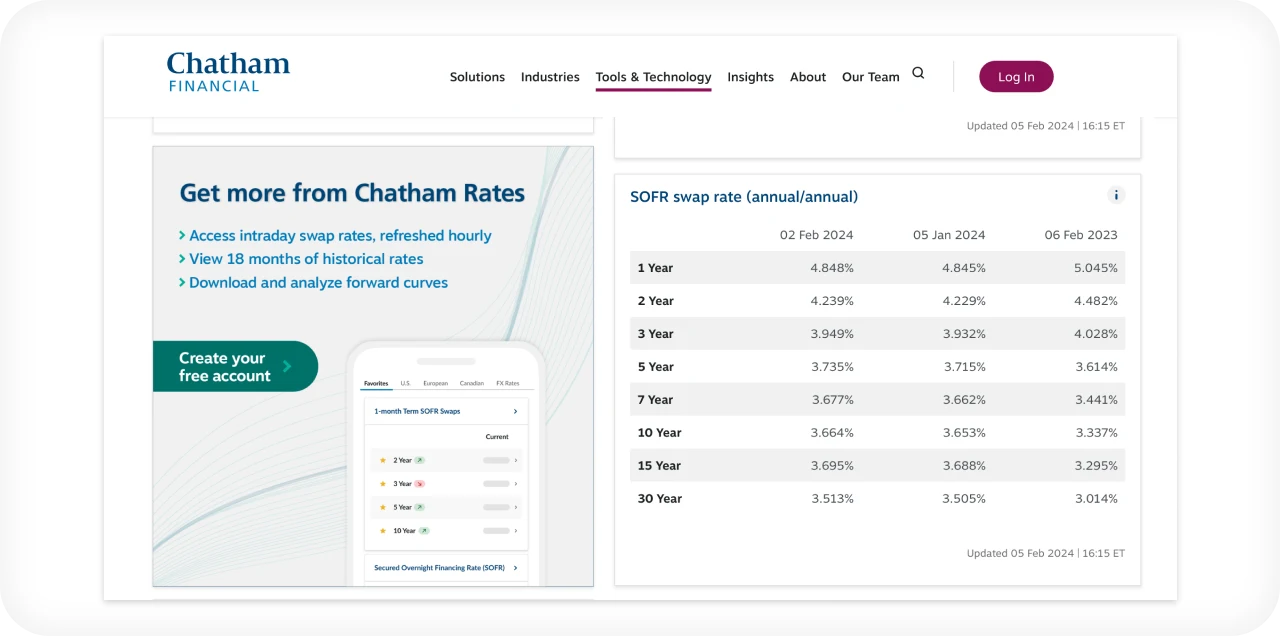The image size is (1280, 636).
Task: Click the 4.229% value
Action: (964, 301)
